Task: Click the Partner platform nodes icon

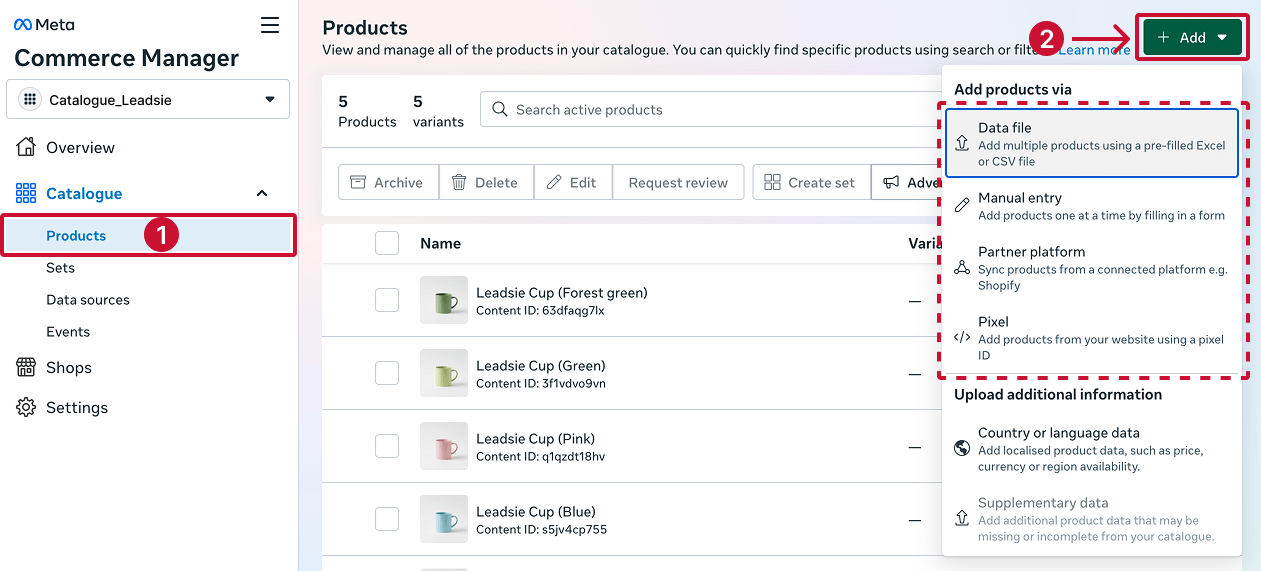Action: 962,267
